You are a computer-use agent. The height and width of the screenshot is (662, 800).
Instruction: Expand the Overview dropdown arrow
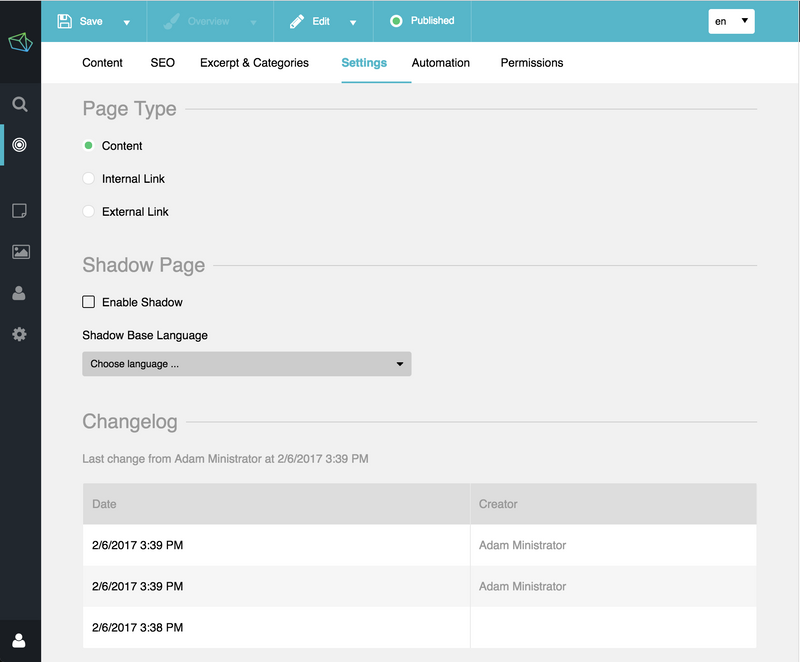[x=254, y=22]
